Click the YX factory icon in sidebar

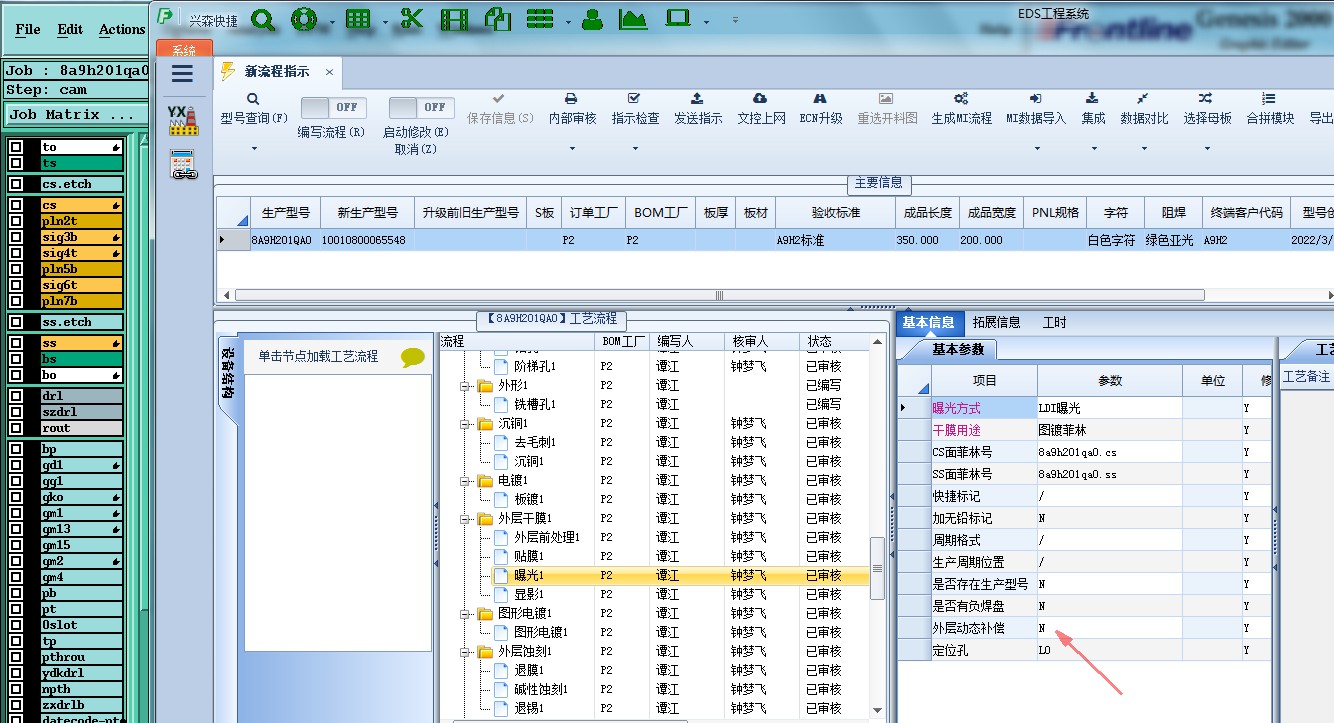click(182, 120)
